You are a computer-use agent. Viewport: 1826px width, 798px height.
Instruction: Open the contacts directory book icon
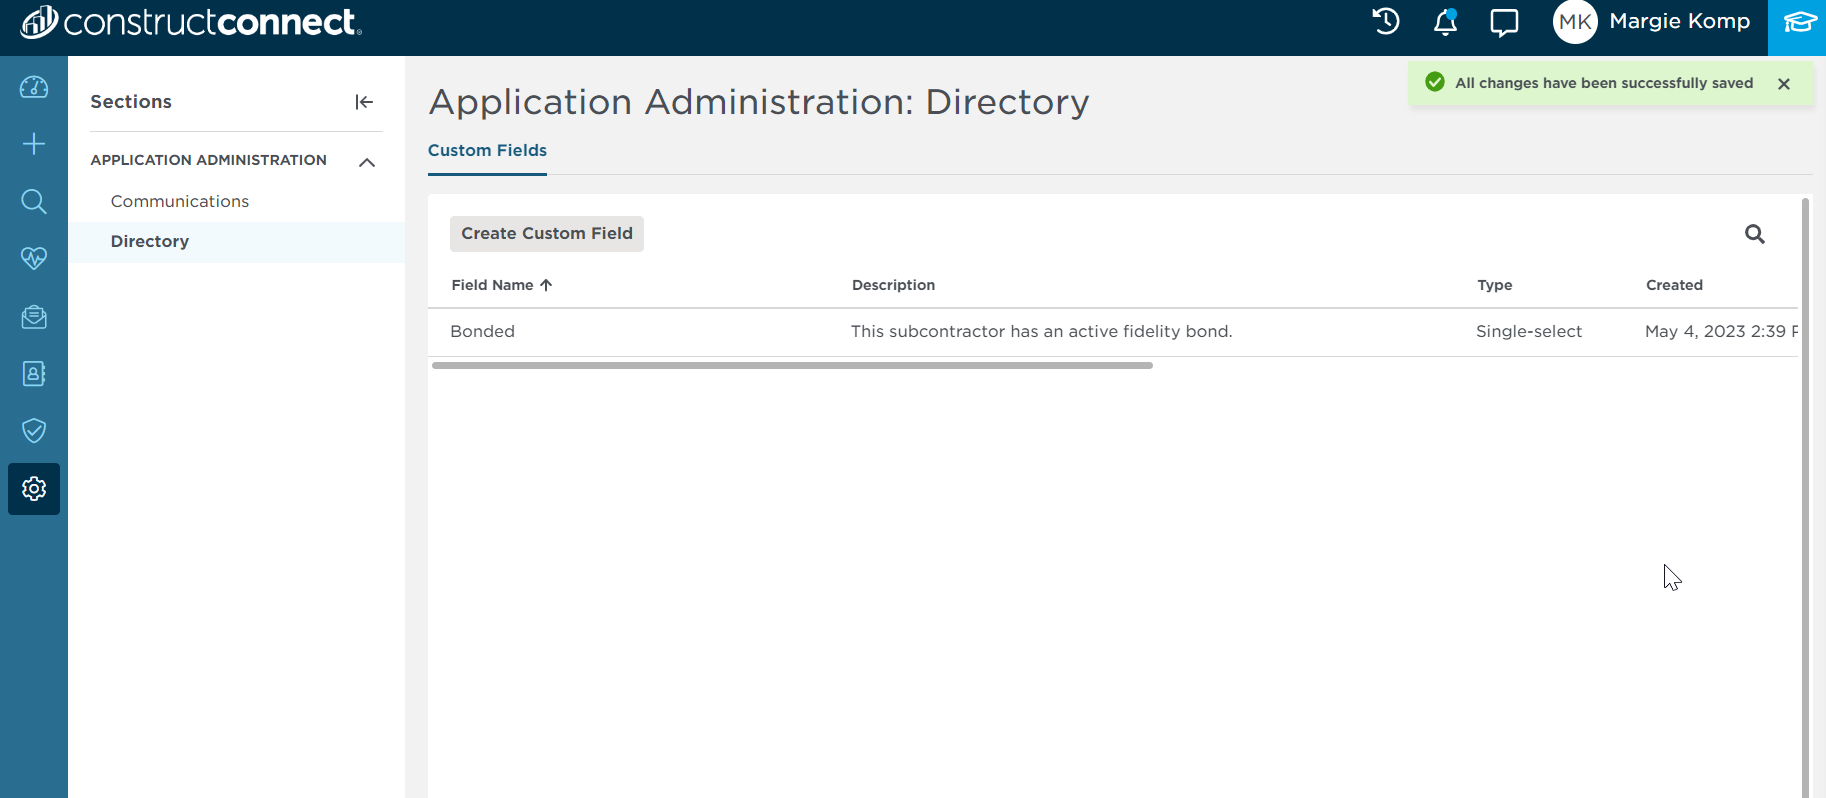point(34,374)
